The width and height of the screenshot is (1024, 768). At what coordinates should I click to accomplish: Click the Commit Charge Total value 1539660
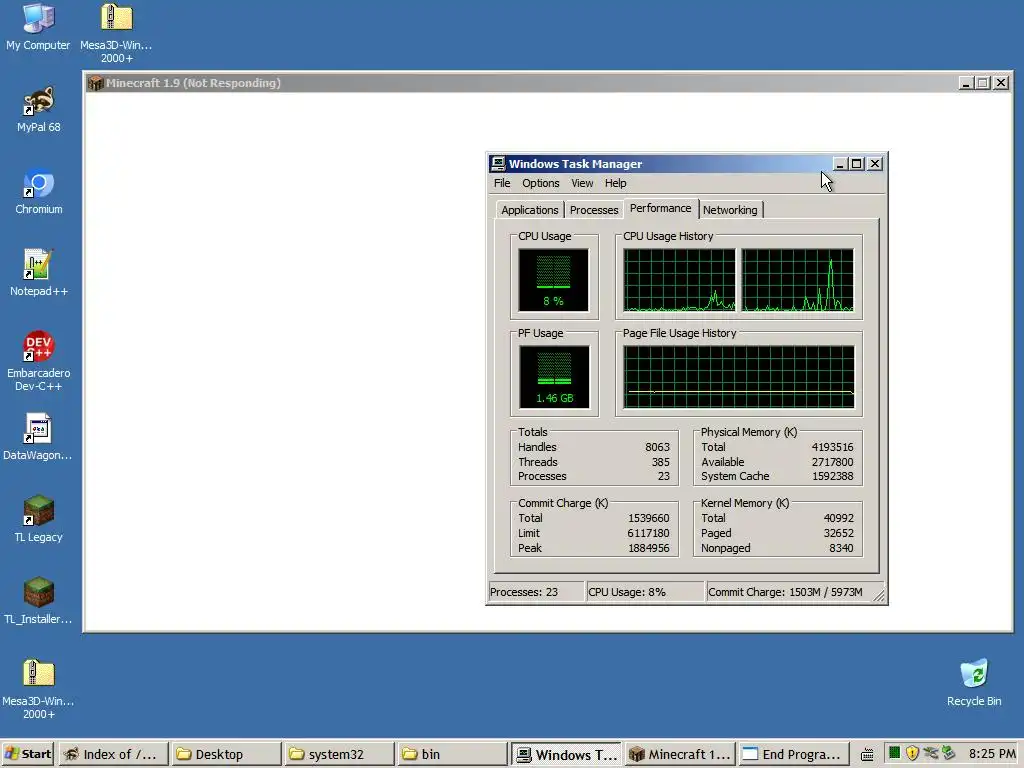click(648, 518)
